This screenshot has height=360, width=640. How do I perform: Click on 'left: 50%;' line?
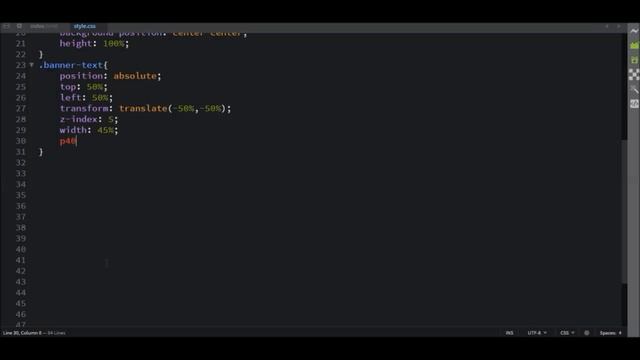pyautogui.click(x=86, y=98)
